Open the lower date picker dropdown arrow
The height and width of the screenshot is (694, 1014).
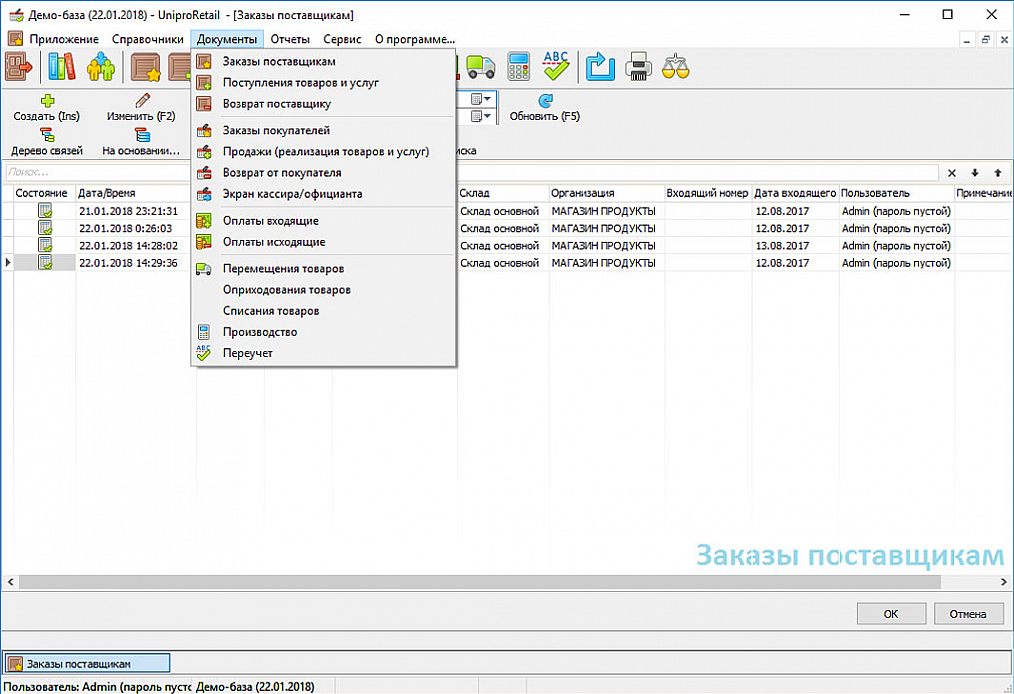pos(488,116)
